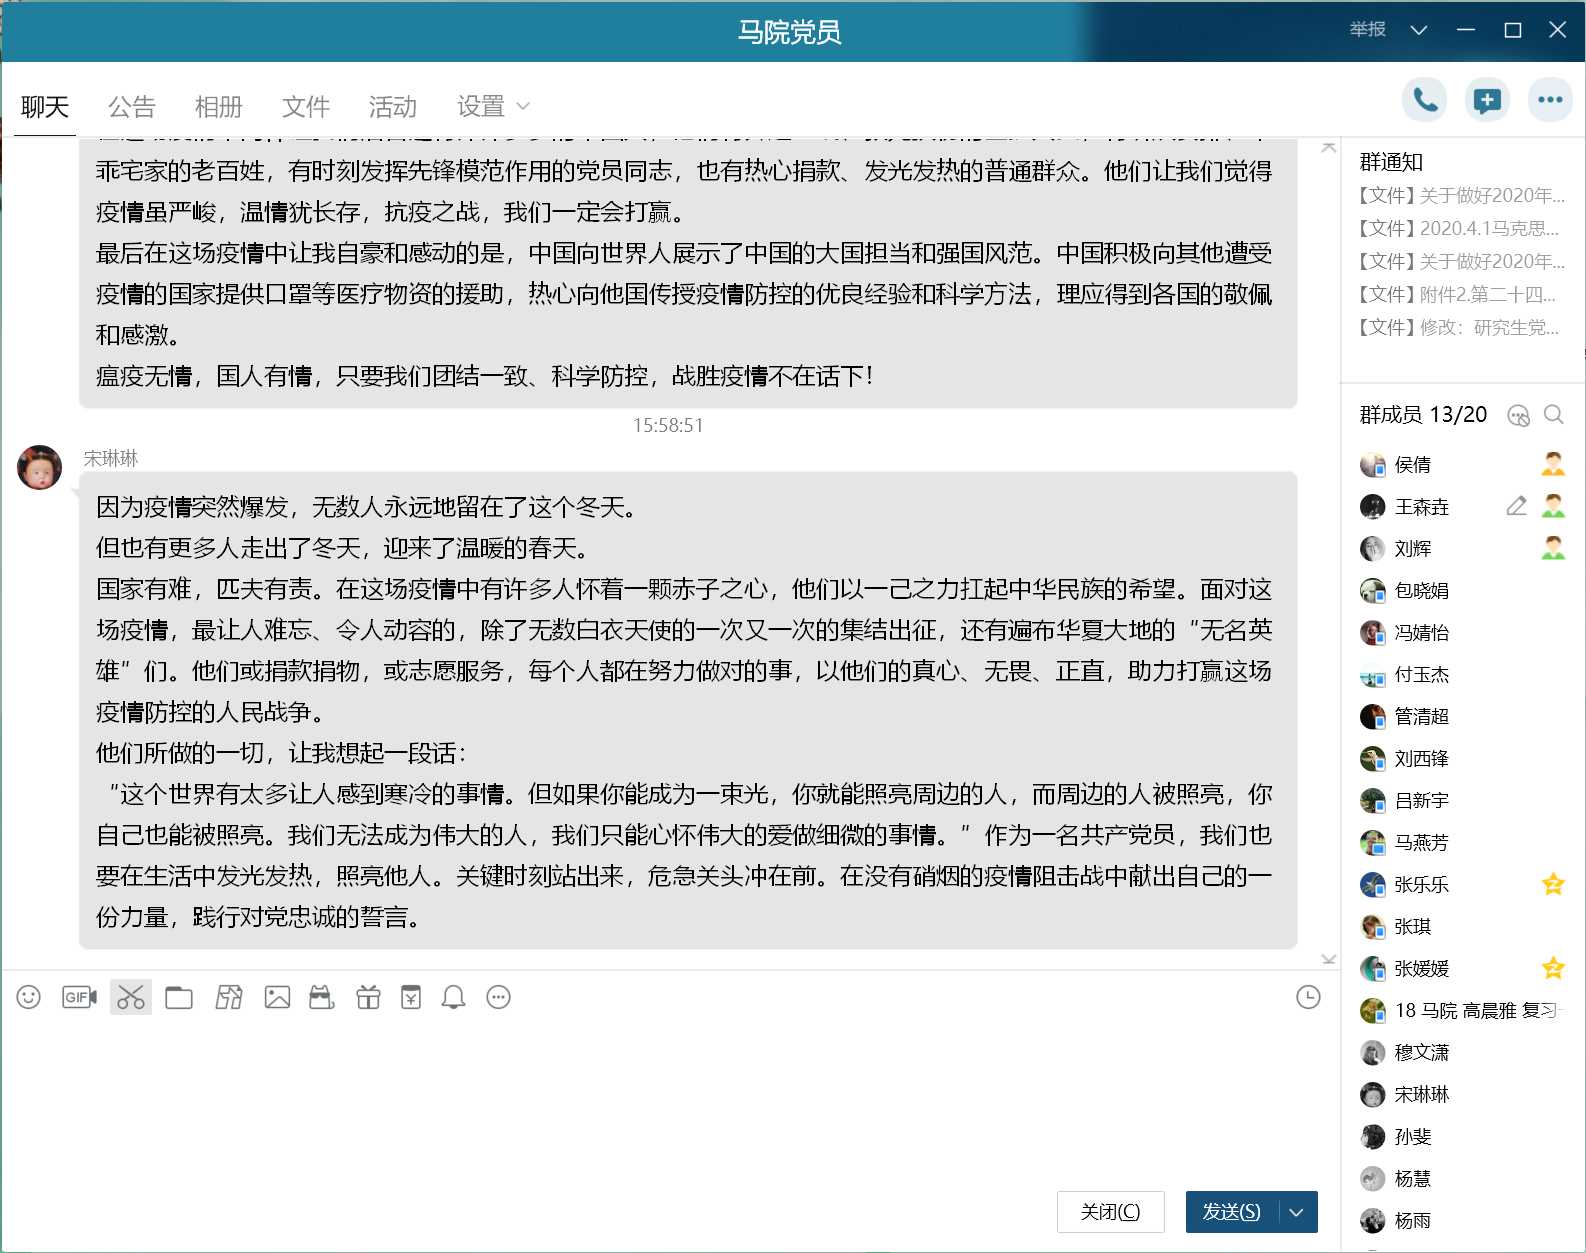Image resolution: width=1586 pixels, height=1253 pixels.
Task: Open the three-dot more options button
Action: 1550,100
